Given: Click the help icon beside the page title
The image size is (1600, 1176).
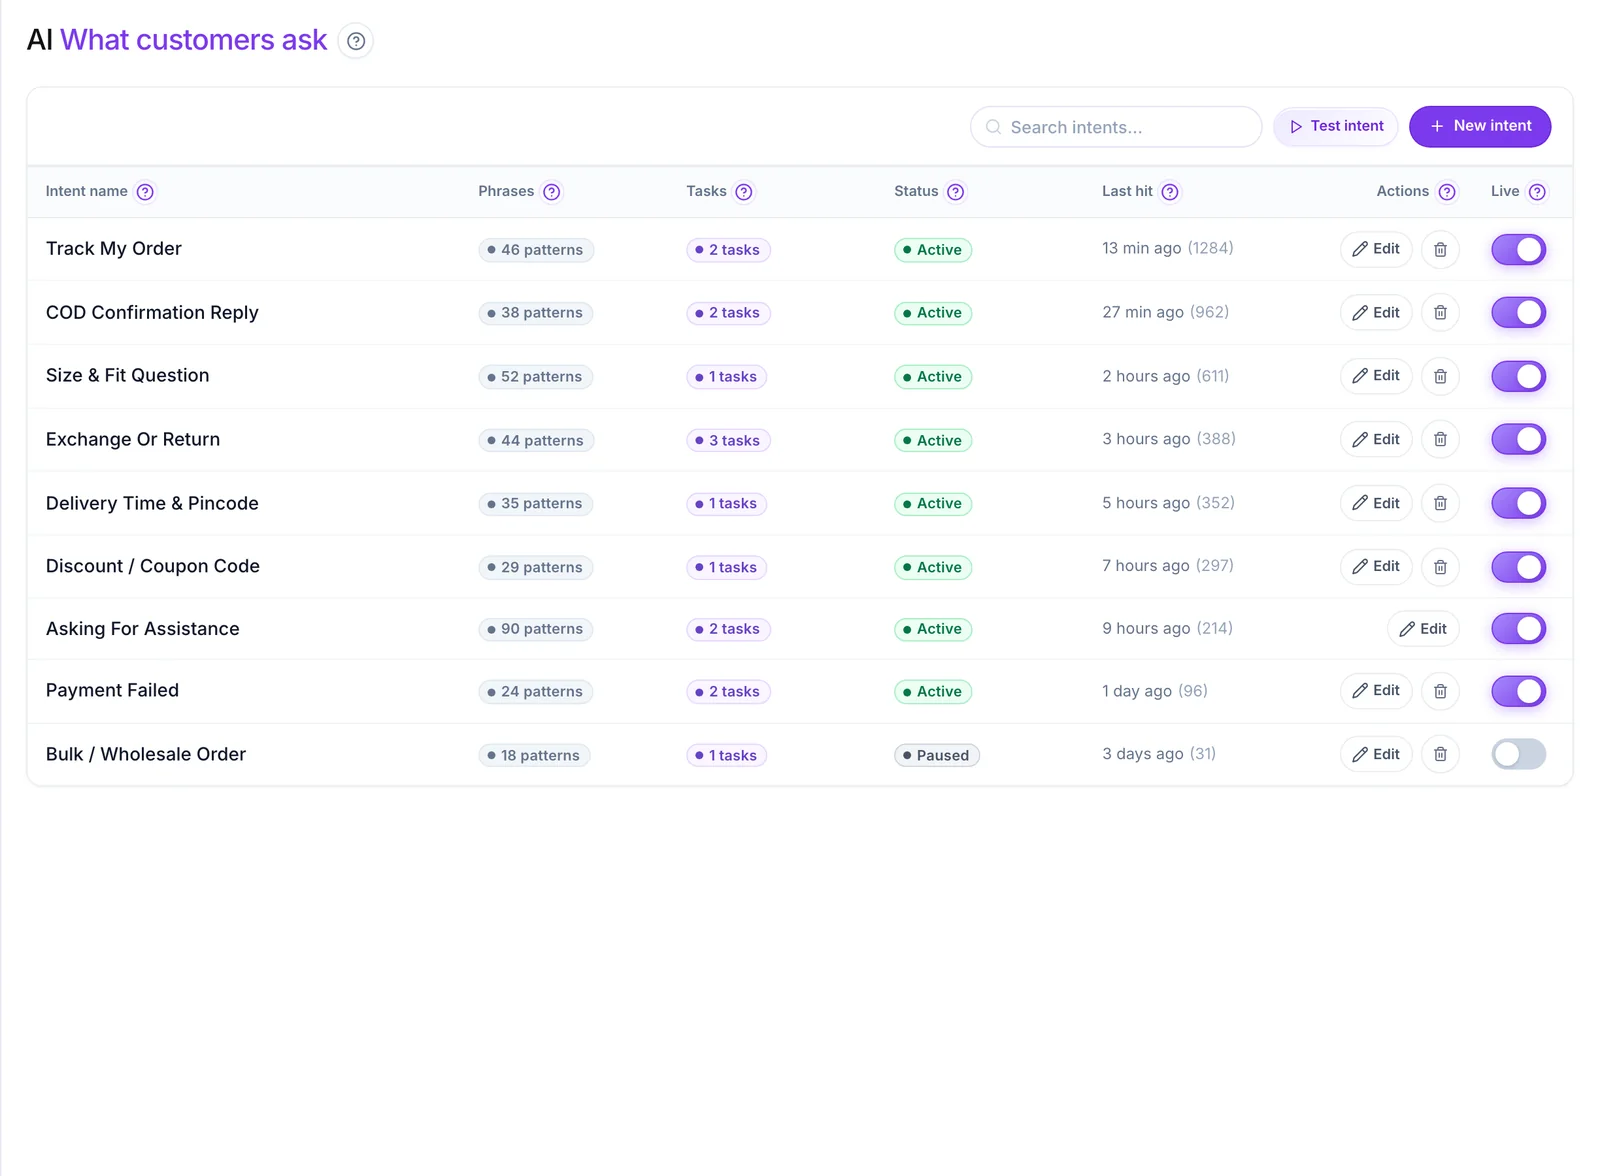Looking at the screenshot, I should pyautogui.click(x=356, y=41).
